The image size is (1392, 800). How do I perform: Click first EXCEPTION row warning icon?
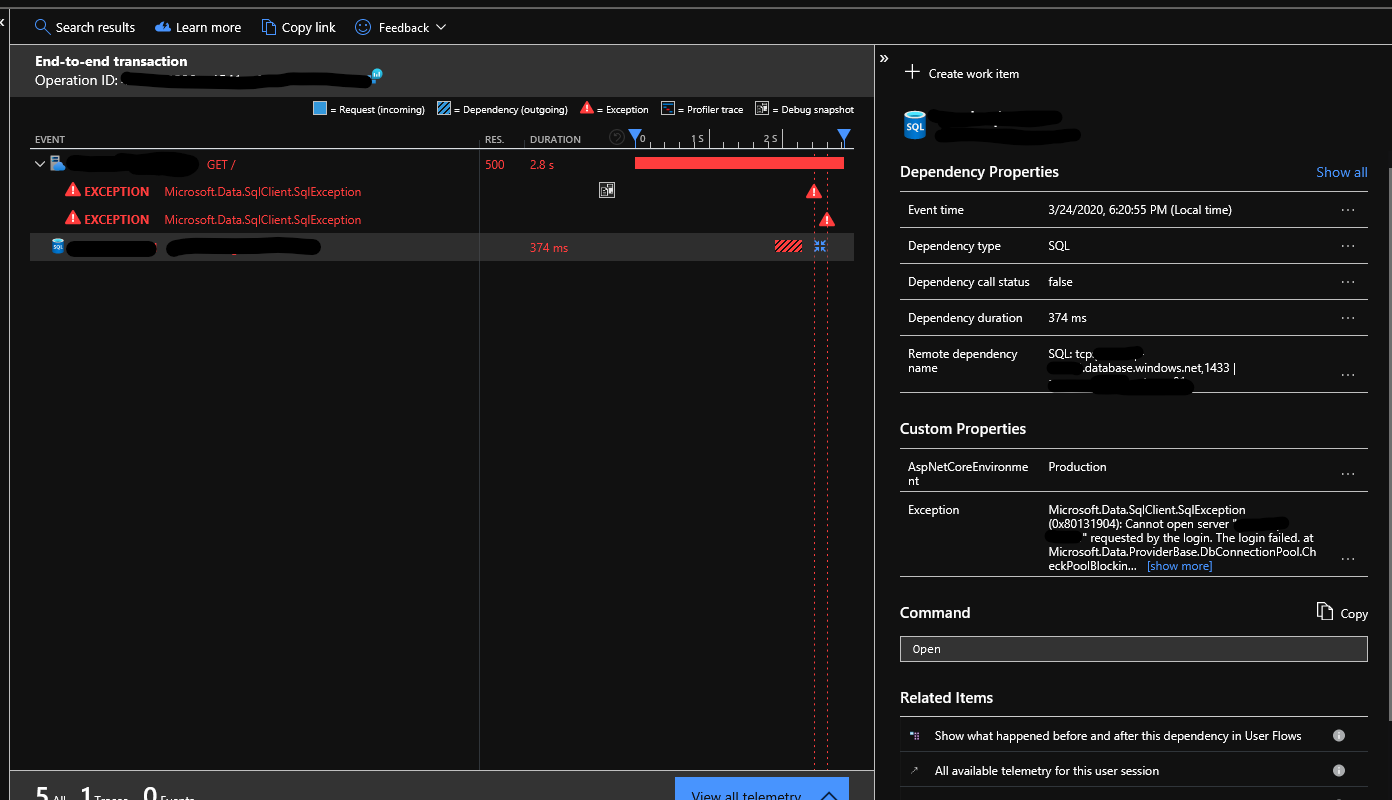(x=72, y=190)
